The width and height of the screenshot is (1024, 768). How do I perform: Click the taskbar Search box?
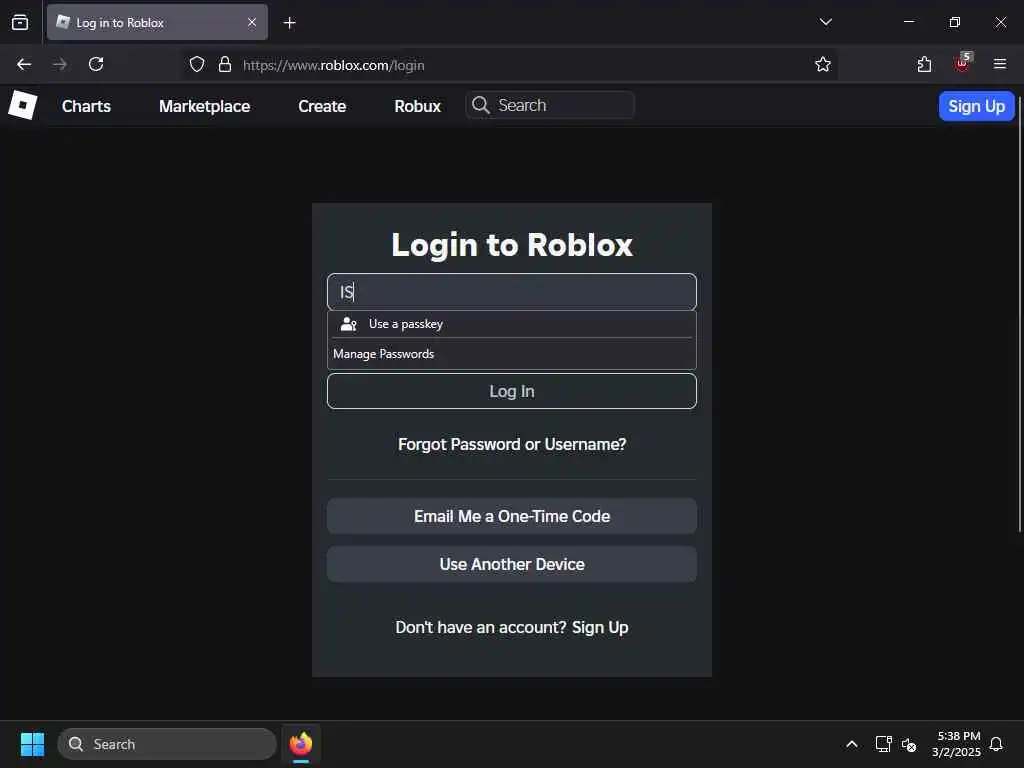click(167, 744)
